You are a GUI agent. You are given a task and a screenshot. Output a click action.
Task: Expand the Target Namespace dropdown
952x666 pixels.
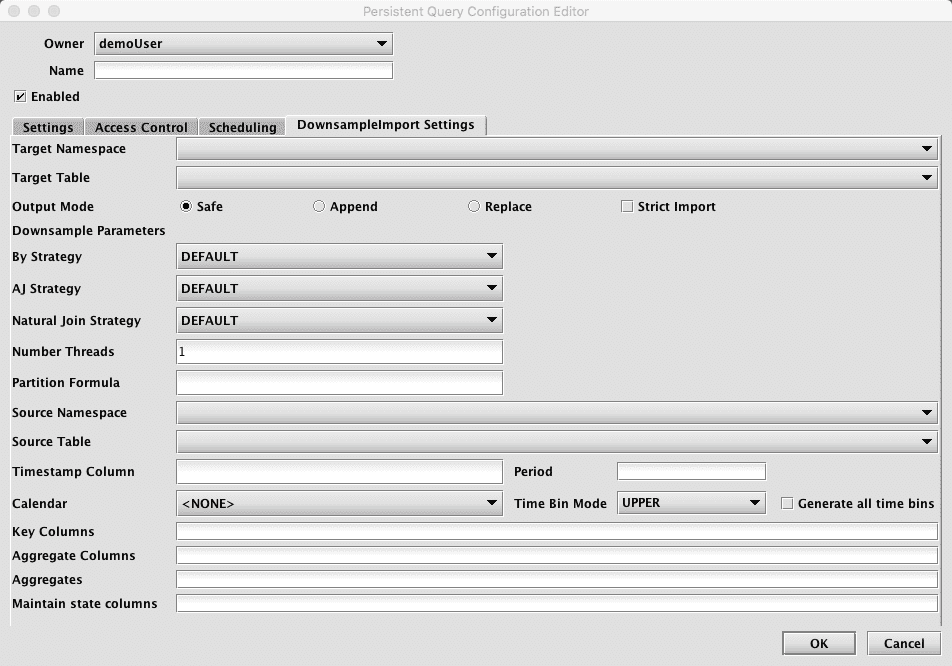coord(556,149)
